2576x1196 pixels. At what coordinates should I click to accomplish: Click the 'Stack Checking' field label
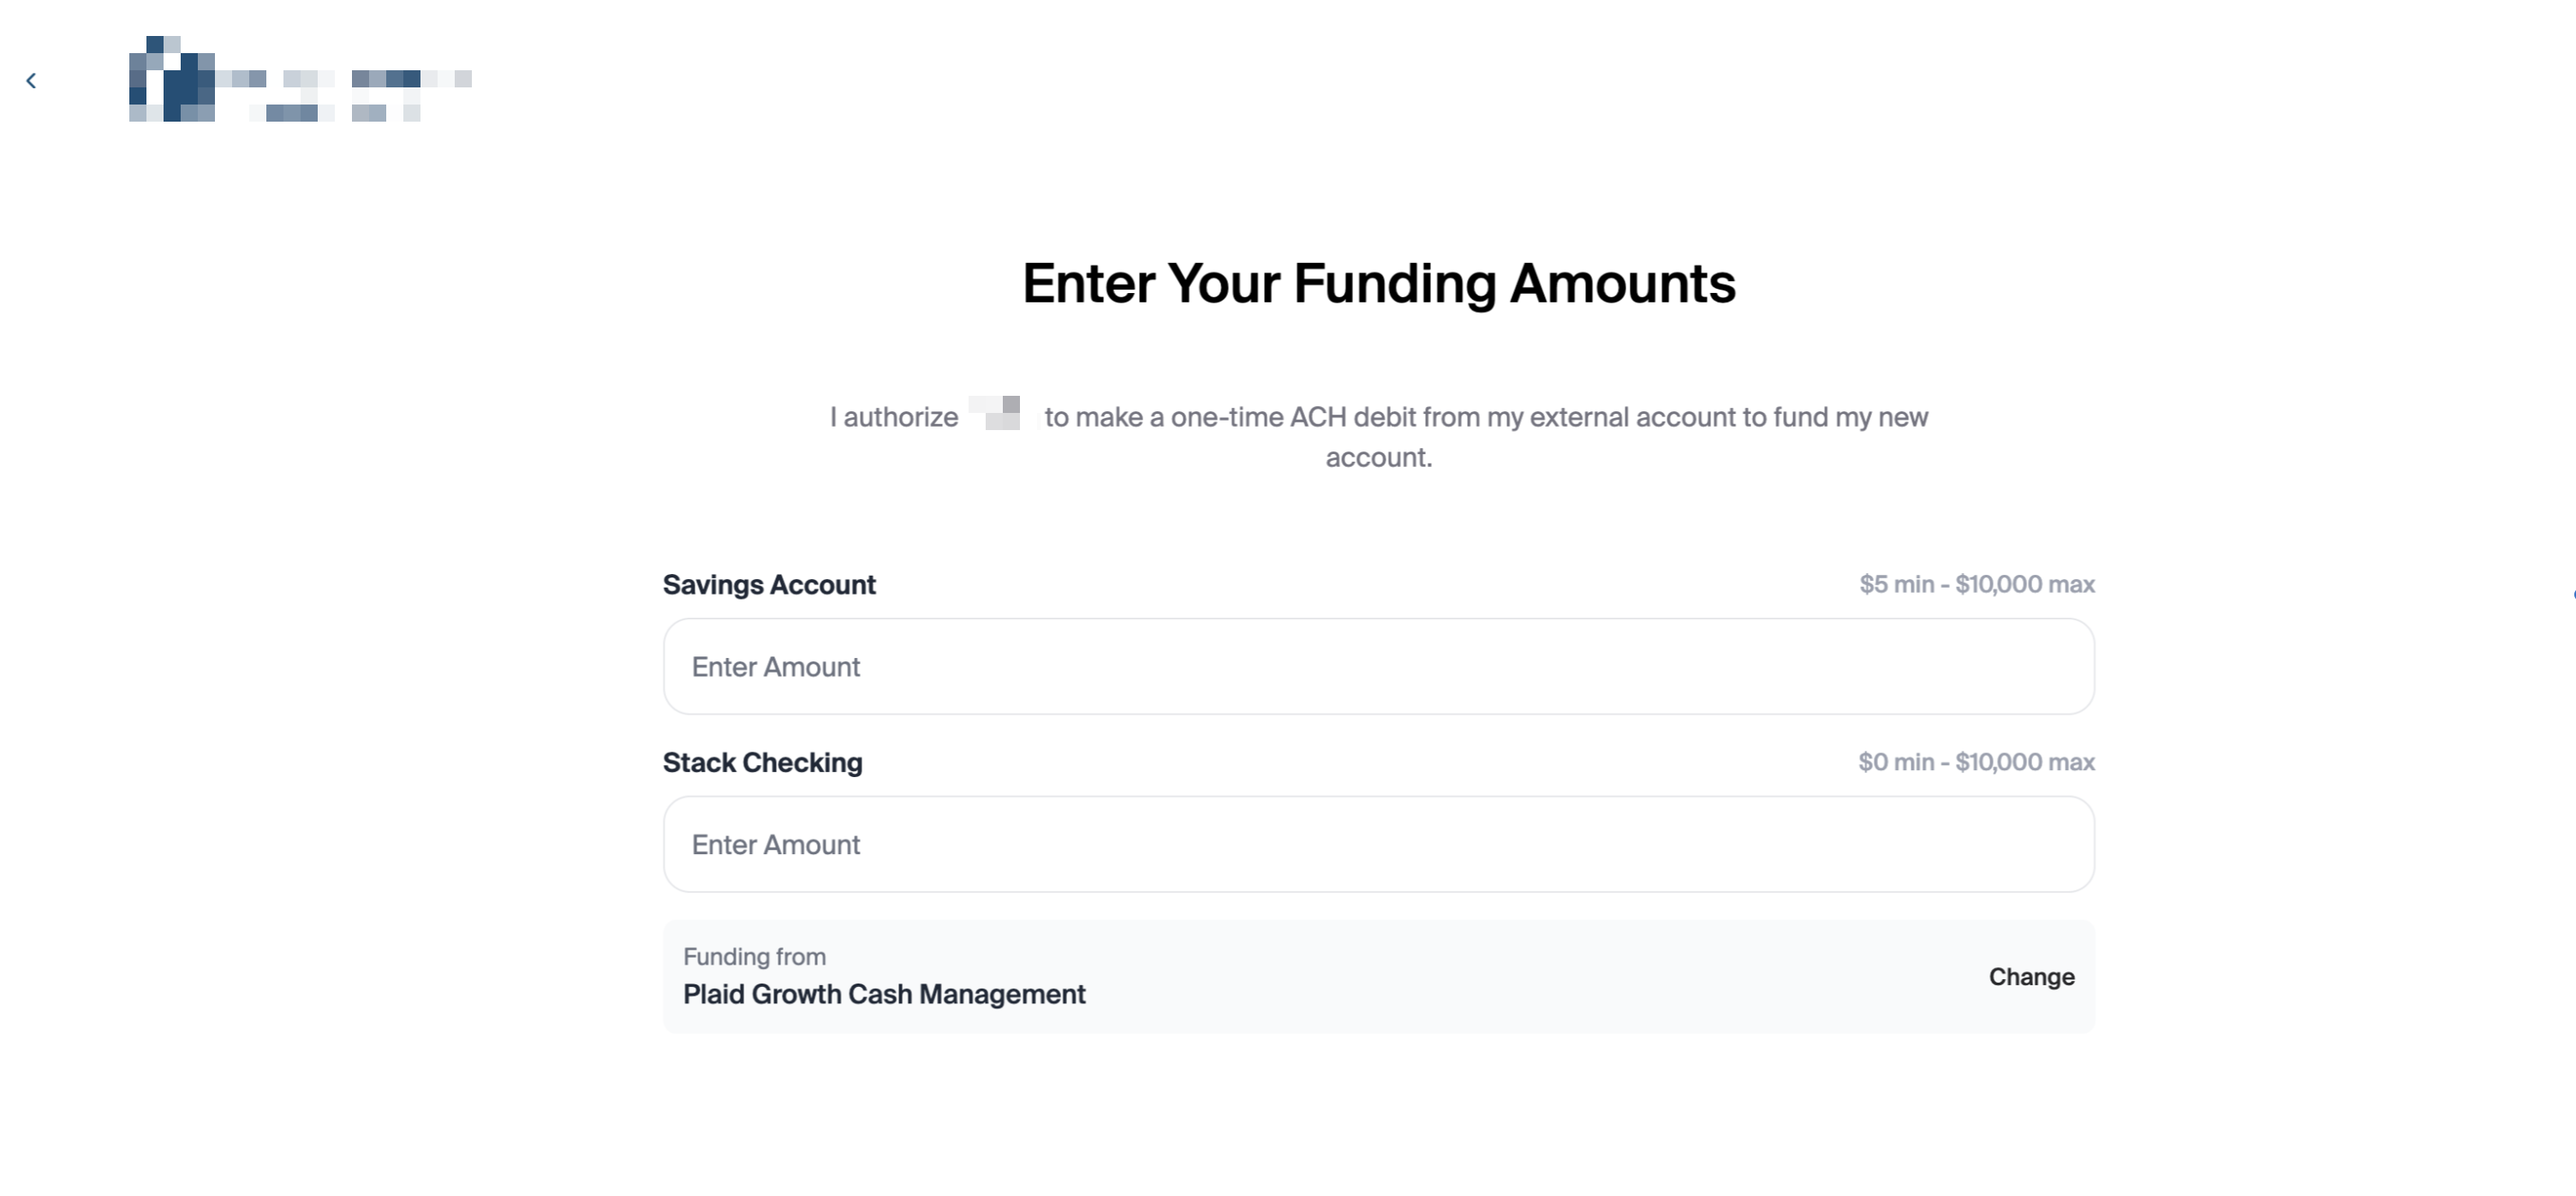click(762, 763)
